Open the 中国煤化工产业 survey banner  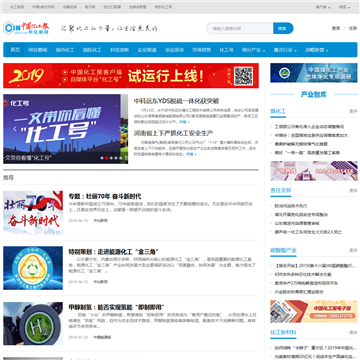point(314,73)
